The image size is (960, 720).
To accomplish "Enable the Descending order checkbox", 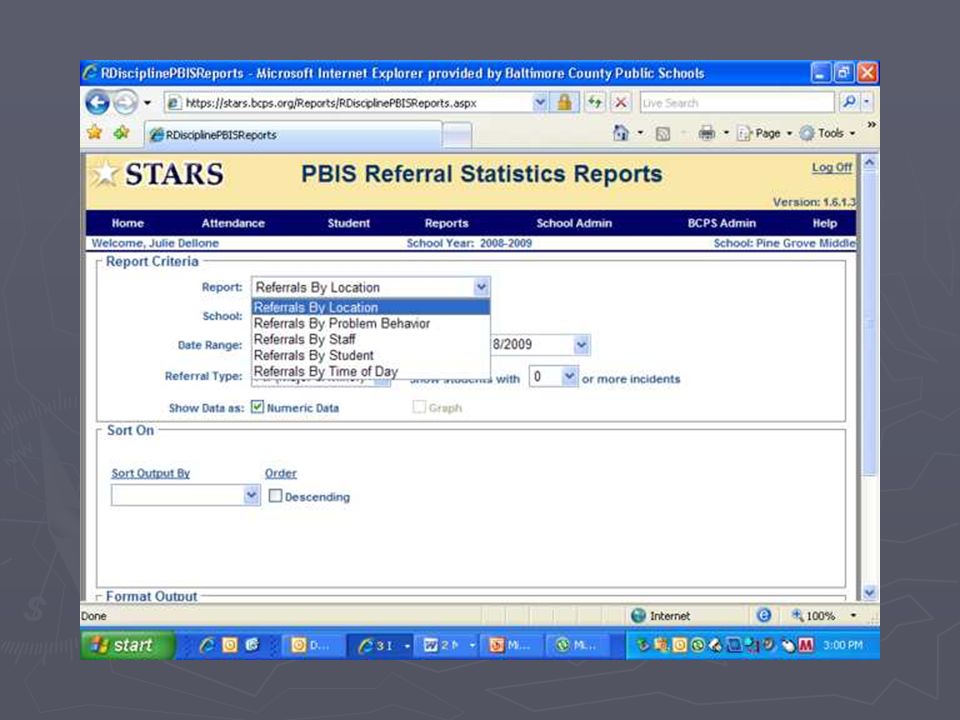I will [276, 496].
